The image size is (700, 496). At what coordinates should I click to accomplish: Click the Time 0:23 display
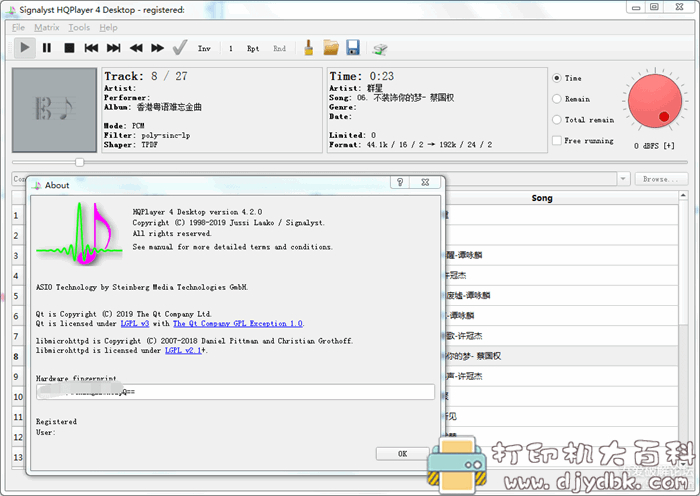362,76
